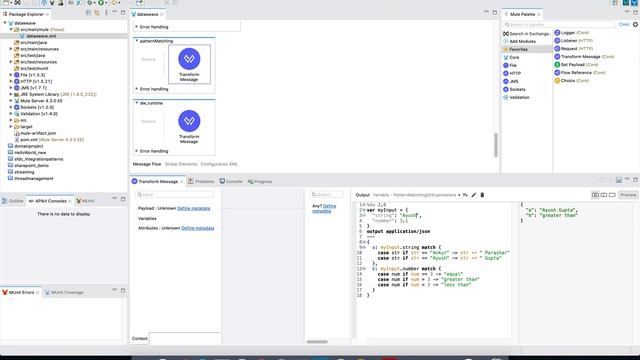
Task: Expand JRE System Library node
Action: [x=11, y=94]
